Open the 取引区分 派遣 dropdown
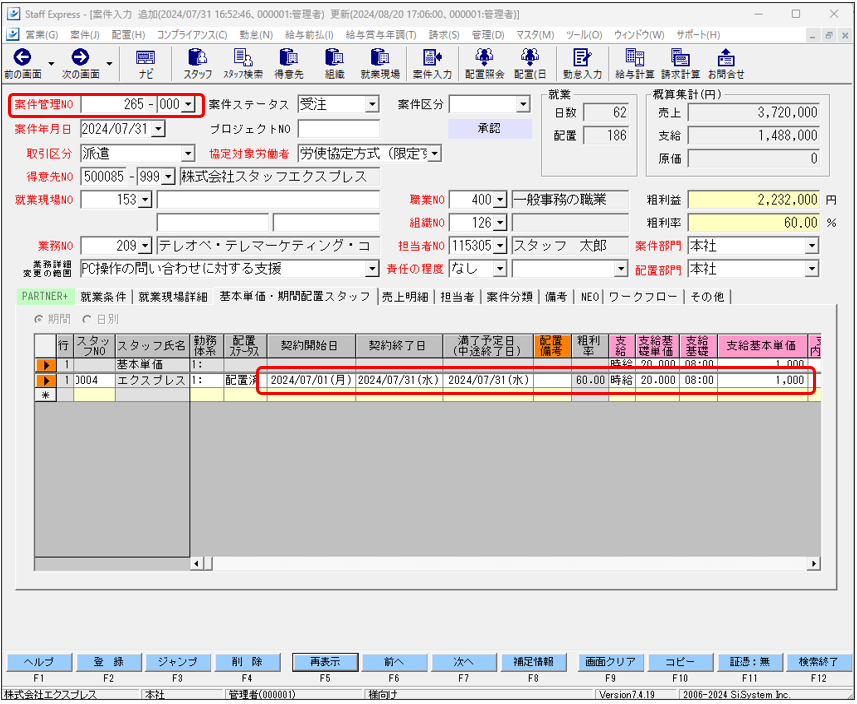857x704 pixels. 188,154
